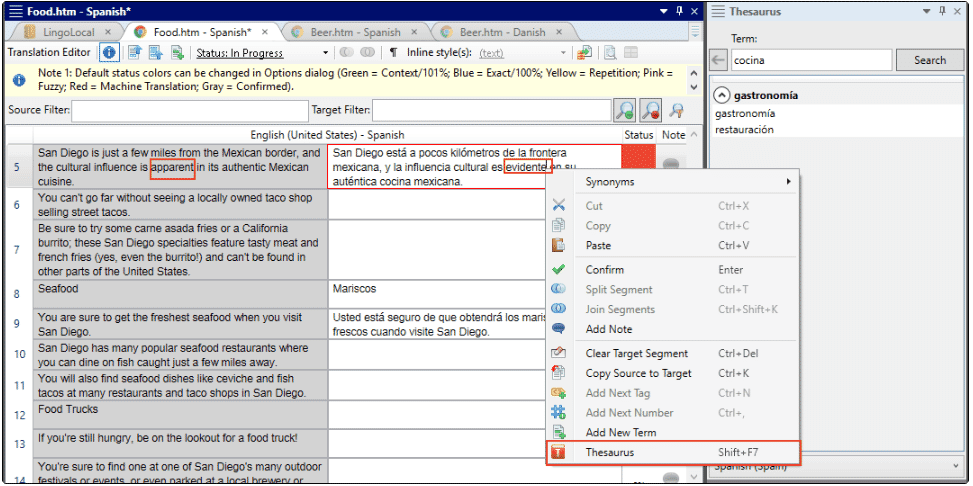Image resolution: width=973 pixels, height=486 pixels.
Task: Click the orange-green icon right of Inline style
Action: point(584,53)
